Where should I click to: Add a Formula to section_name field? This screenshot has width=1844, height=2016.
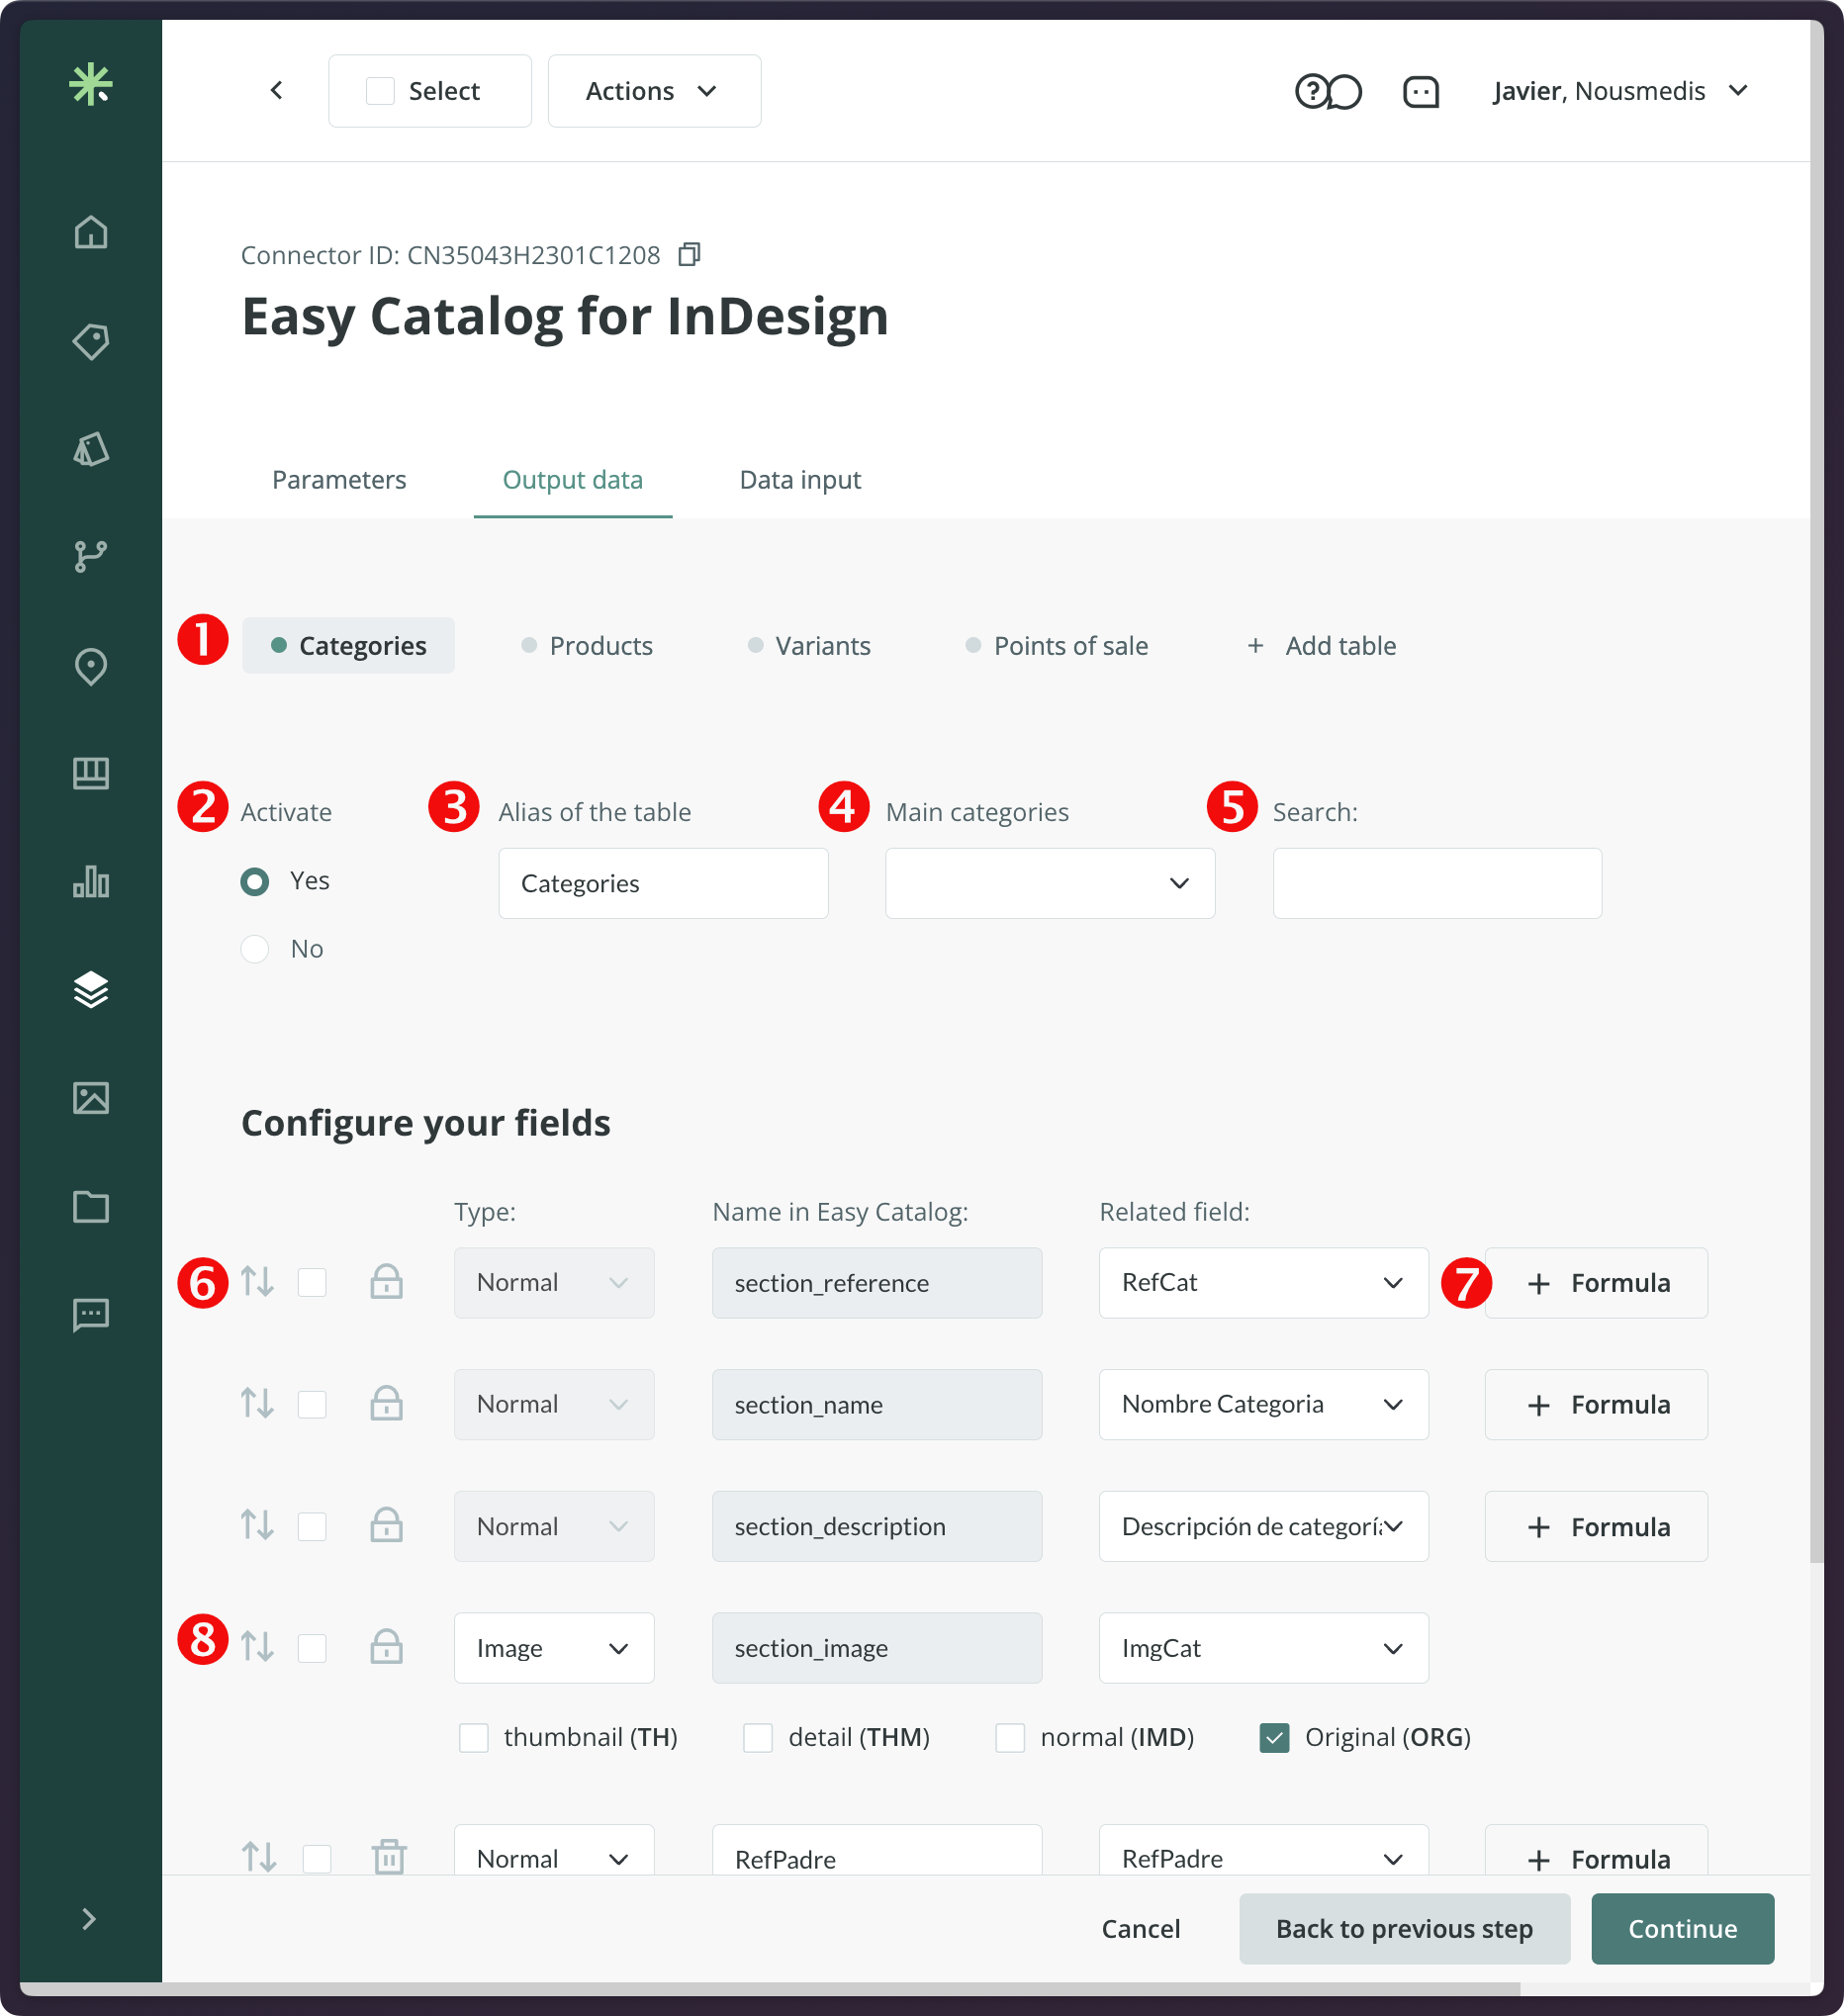[x=1595, y=1404]
